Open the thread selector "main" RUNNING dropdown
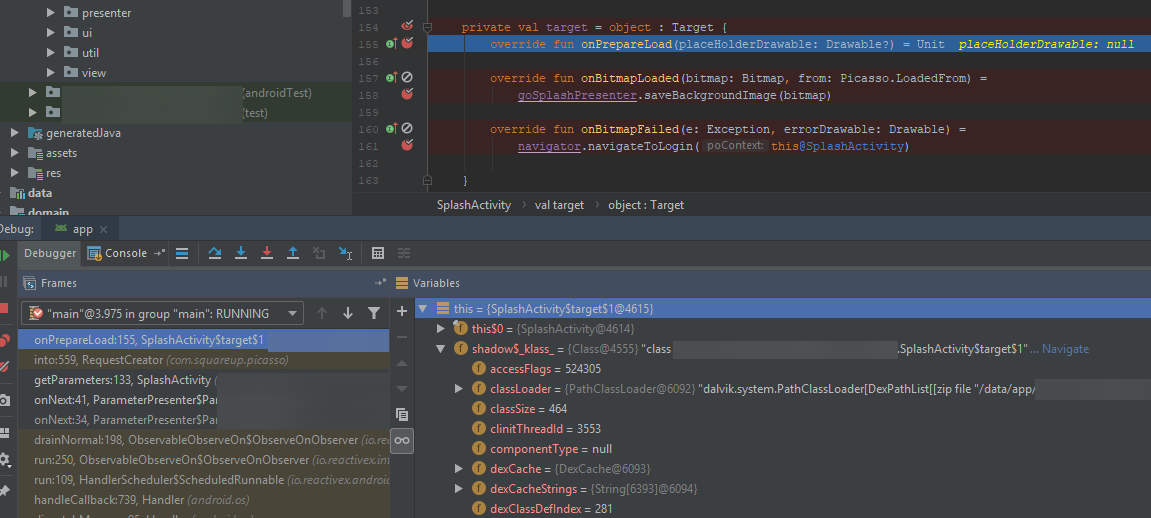 tap(162, 313)
